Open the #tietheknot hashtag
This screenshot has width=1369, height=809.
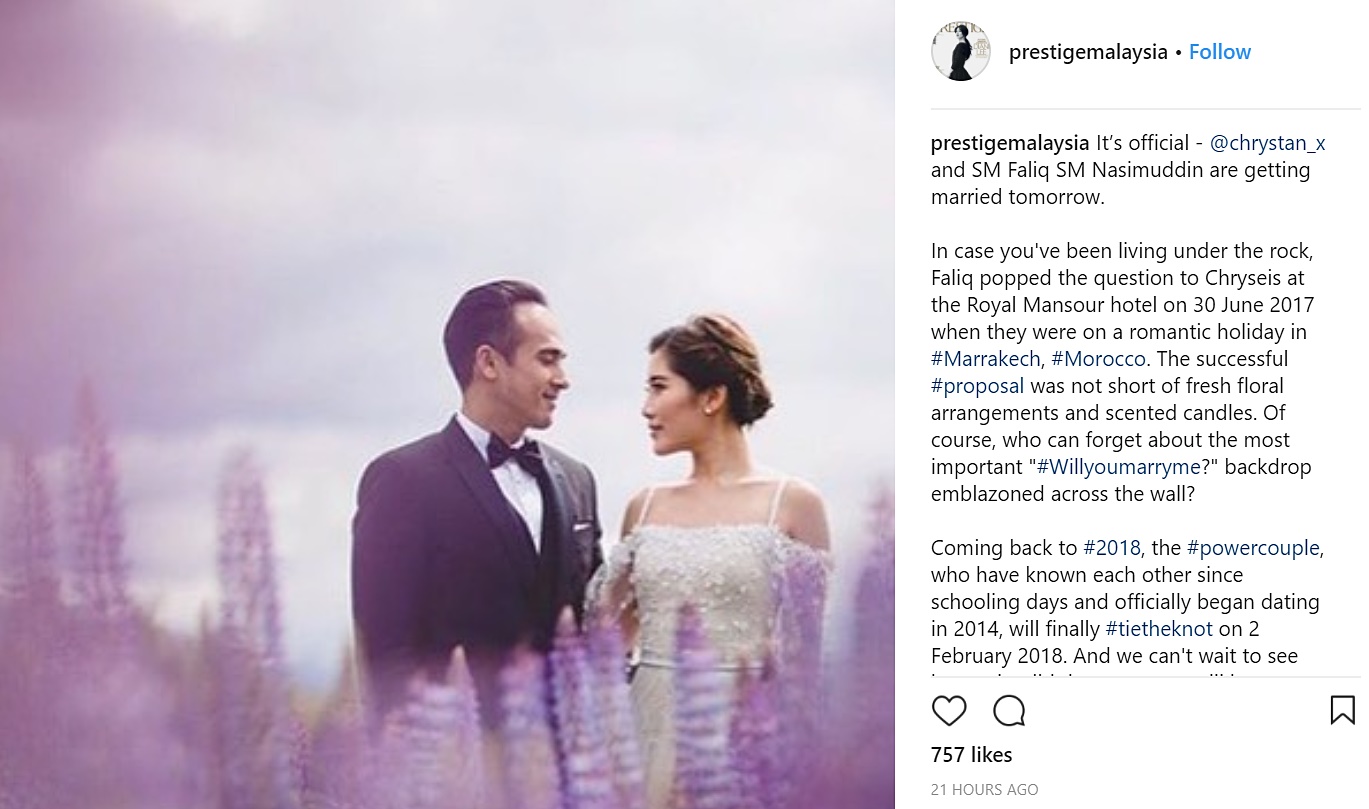pyautogui.click(x=1159, y=629)
